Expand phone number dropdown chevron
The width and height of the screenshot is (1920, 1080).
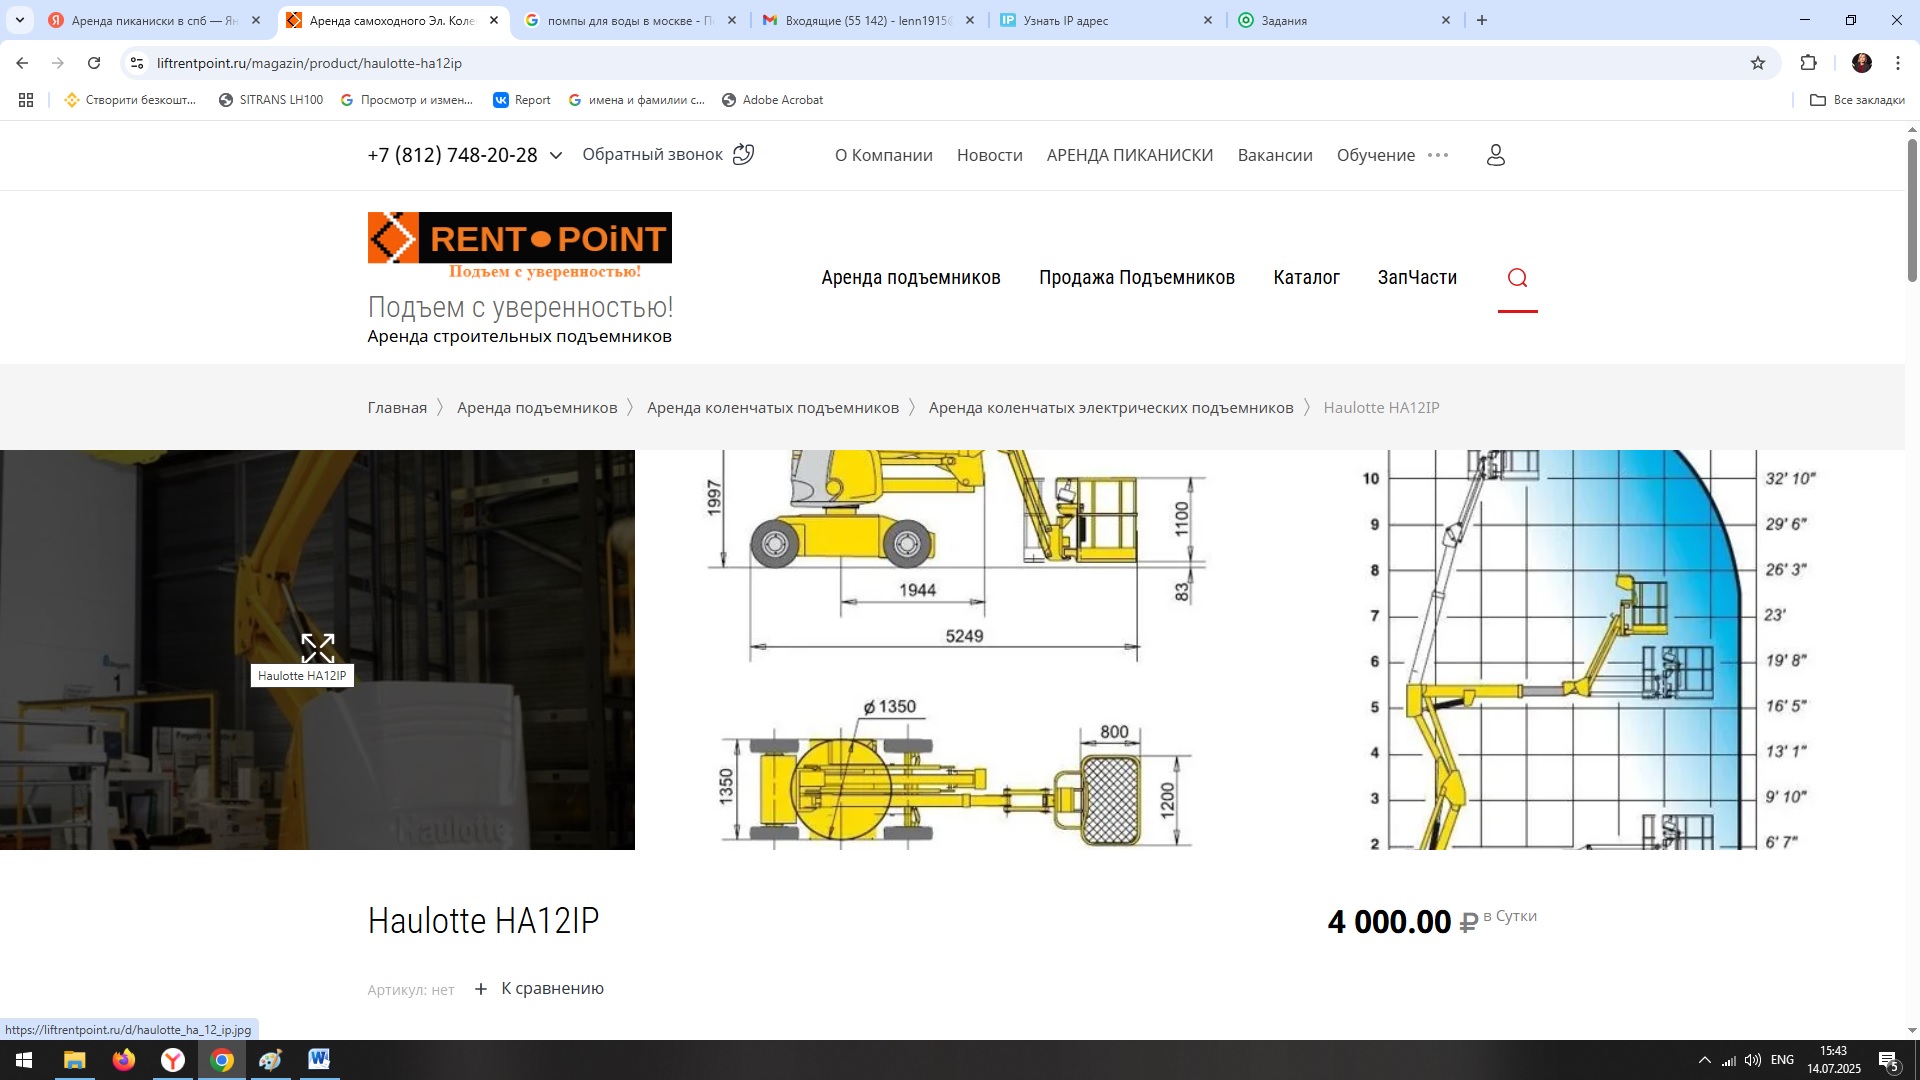(x=556, y=155)
